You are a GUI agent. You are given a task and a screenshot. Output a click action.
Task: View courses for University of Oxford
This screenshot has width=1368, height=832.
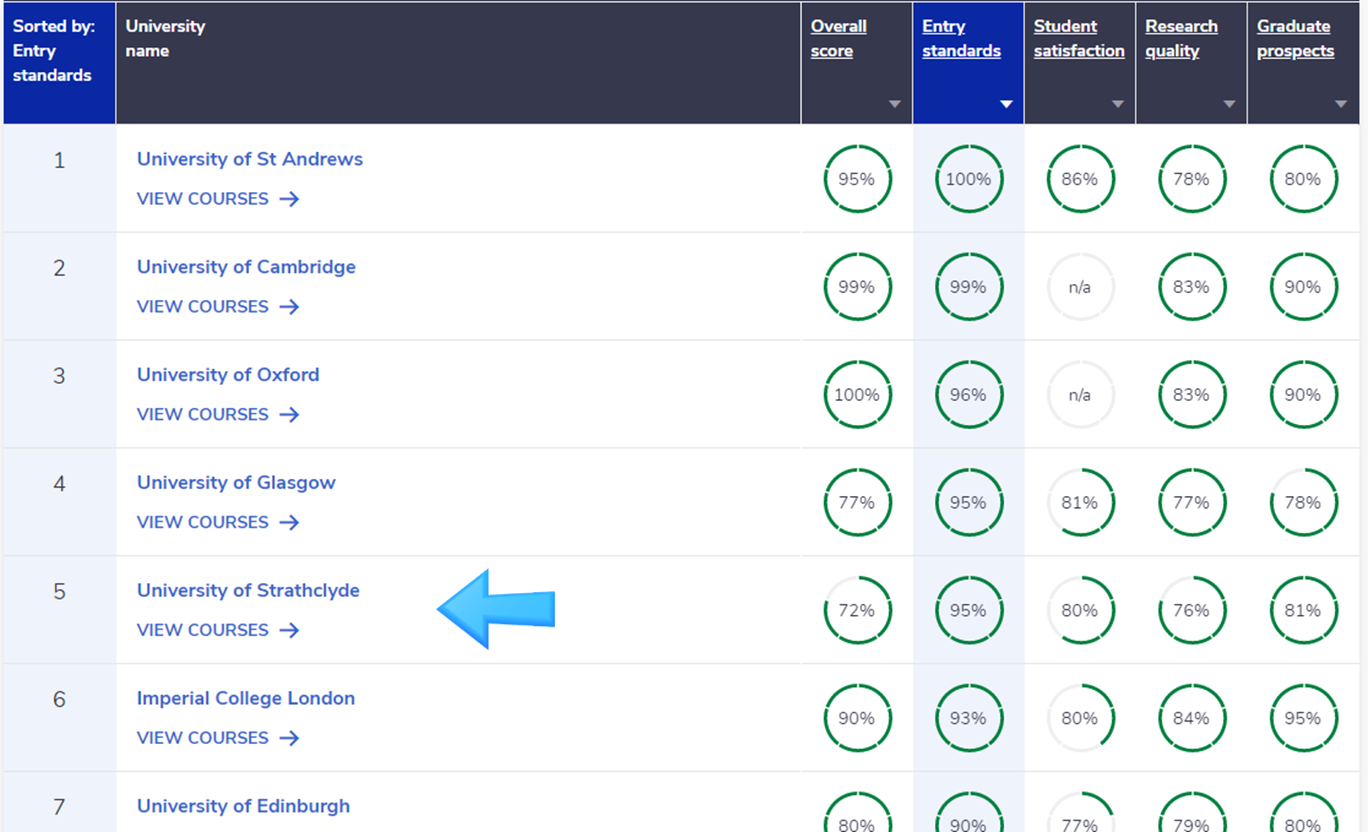[x=218, y=415]
